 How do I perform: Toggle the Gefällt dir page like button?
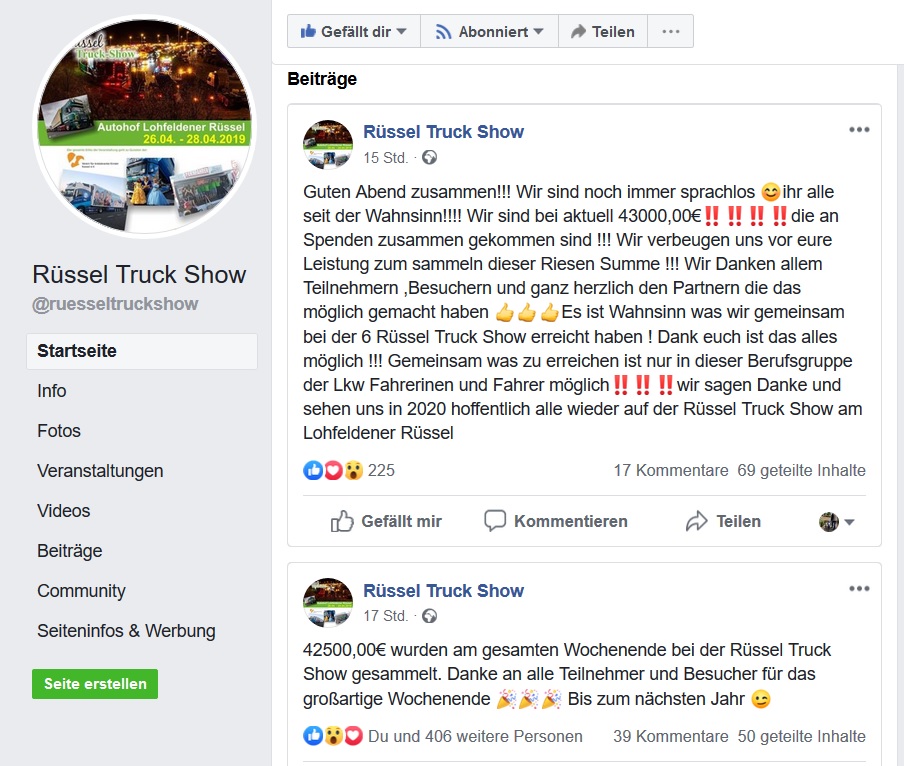tap(353, 32)
